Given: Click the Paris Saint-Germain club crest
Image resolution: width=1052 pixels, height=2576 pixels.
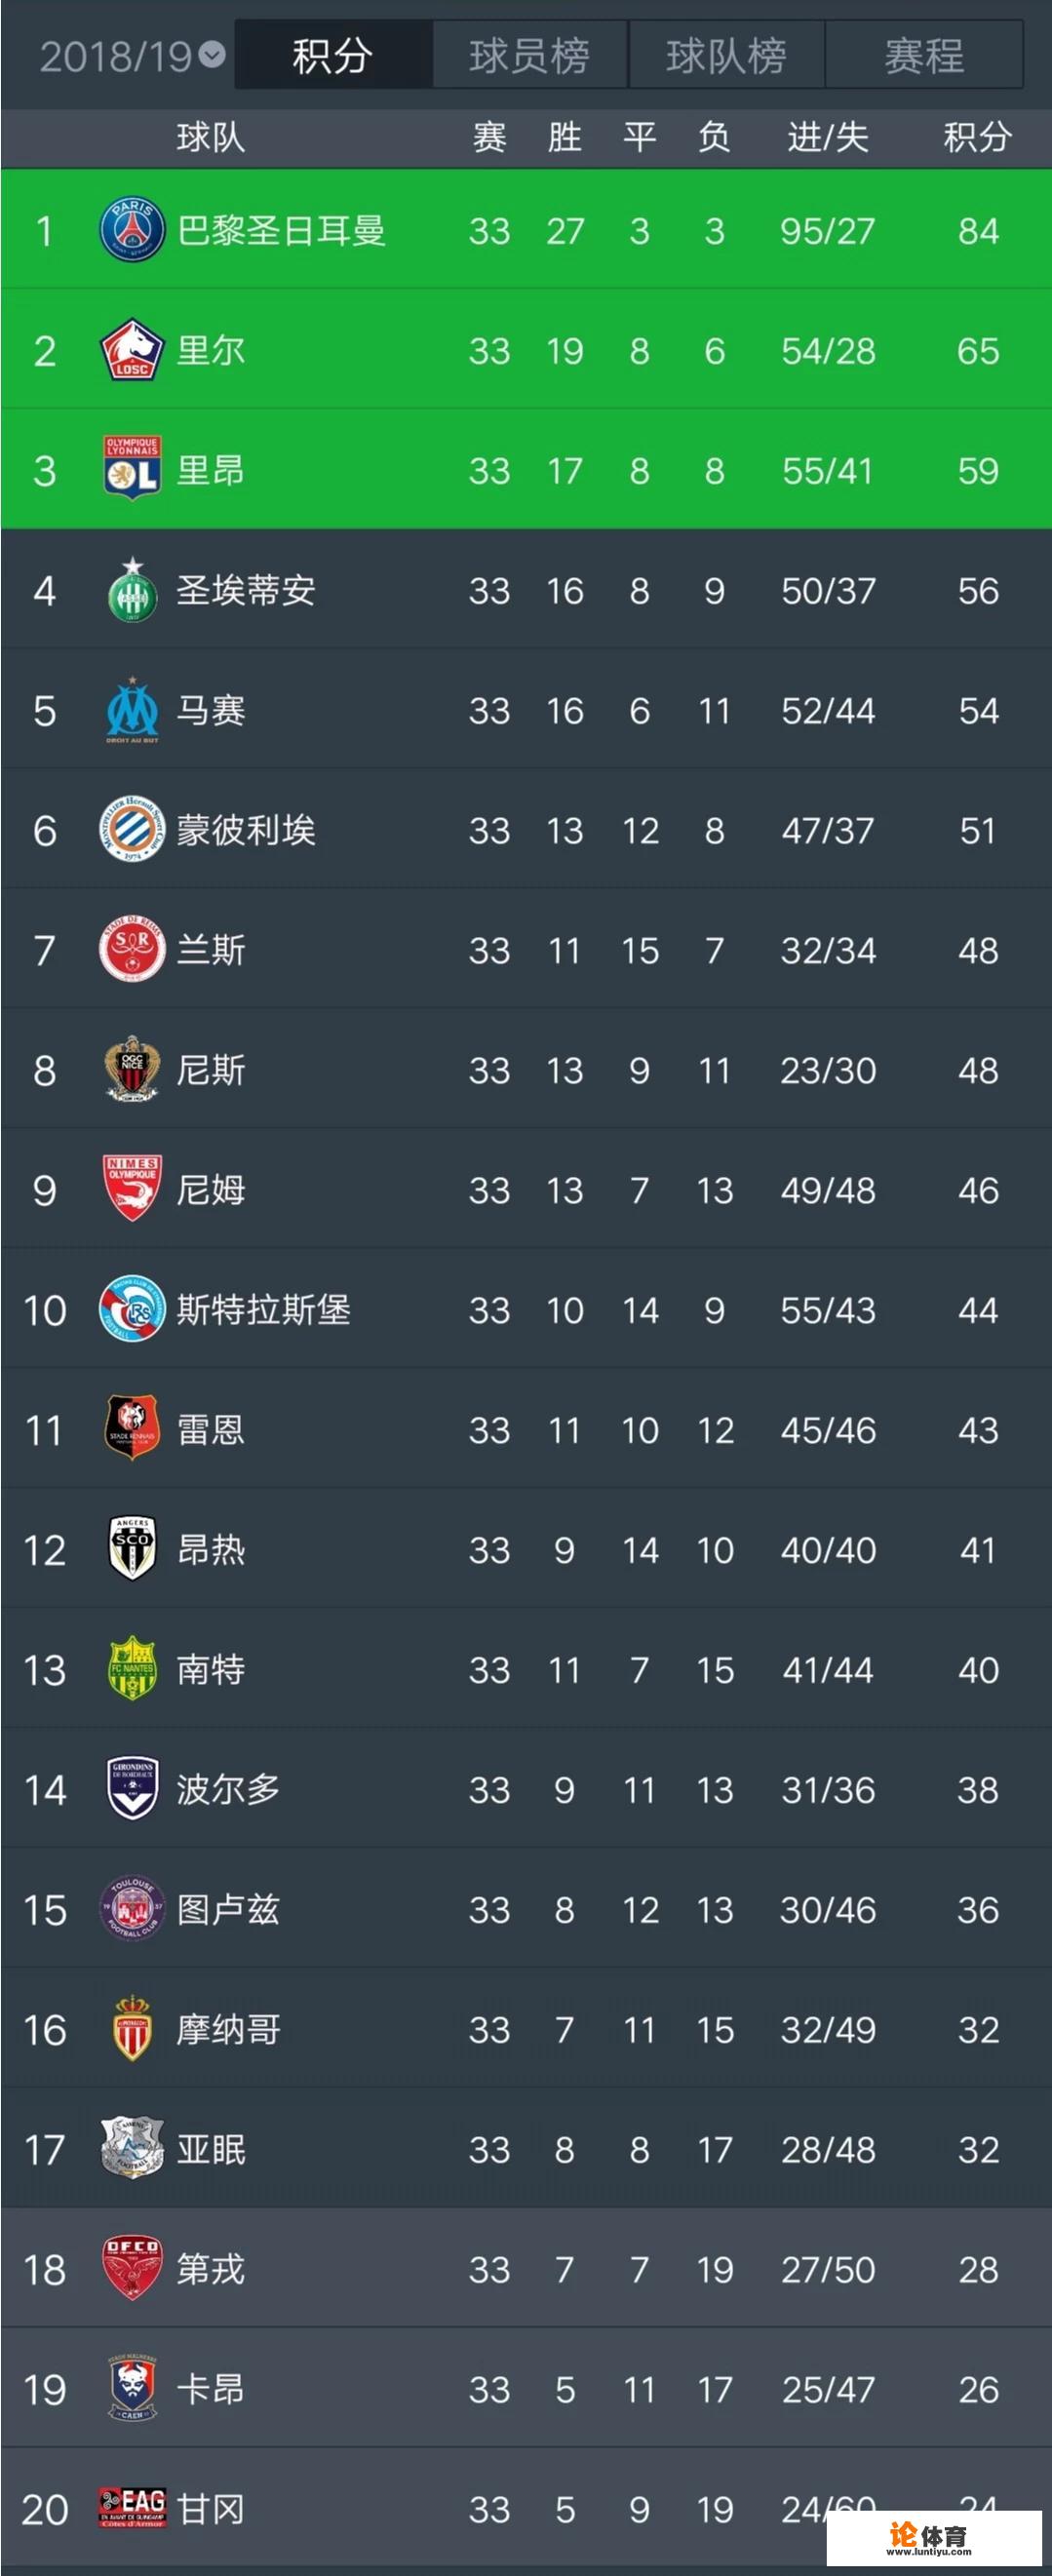Looking at the screenshot, I should (x=132, y=230).
